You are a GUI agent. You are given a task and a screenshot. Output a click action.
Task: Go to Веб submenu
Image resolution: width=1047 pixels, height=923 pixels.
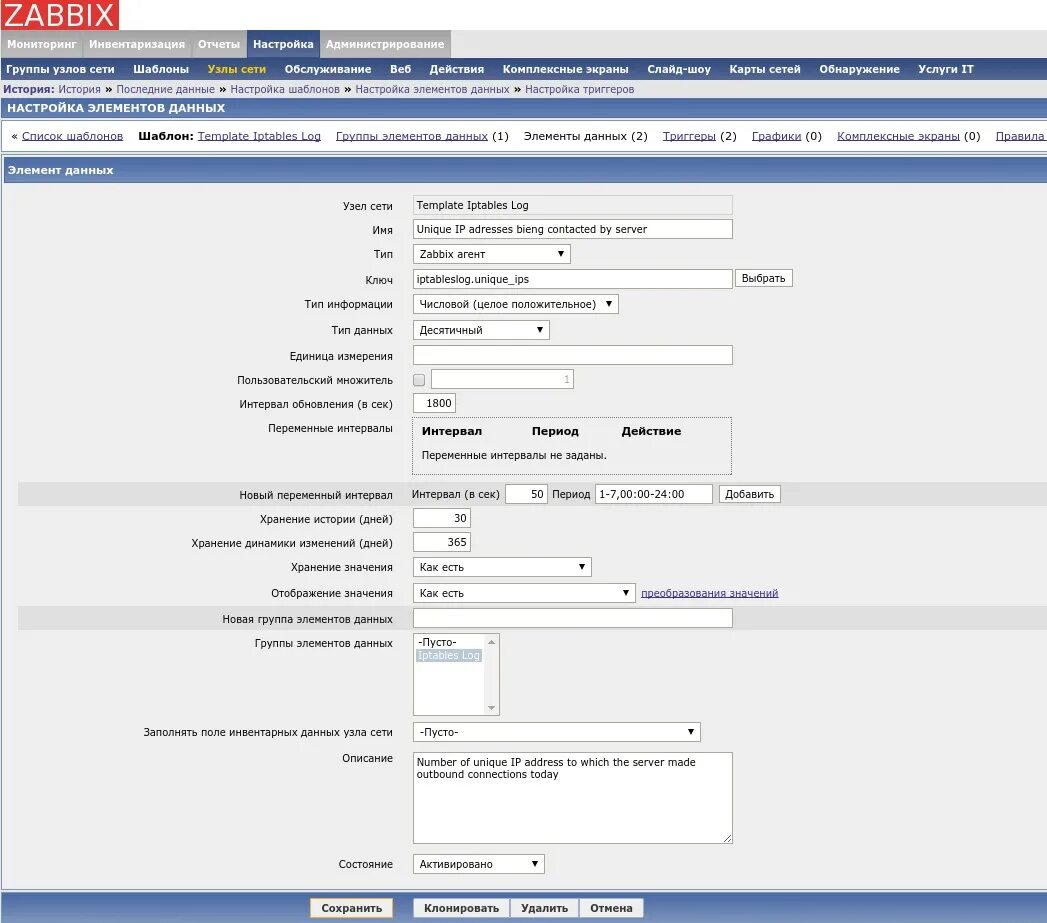tap(401, 69)
